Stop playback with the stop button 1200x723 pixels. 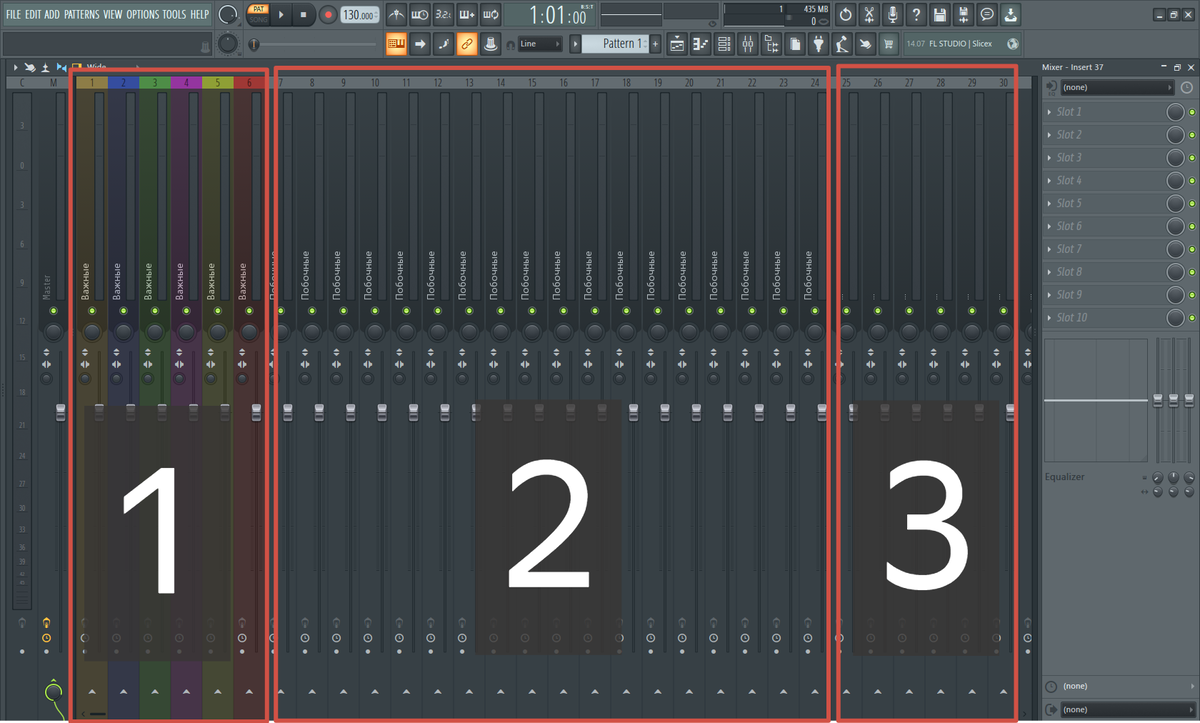[x=303, y=15]
